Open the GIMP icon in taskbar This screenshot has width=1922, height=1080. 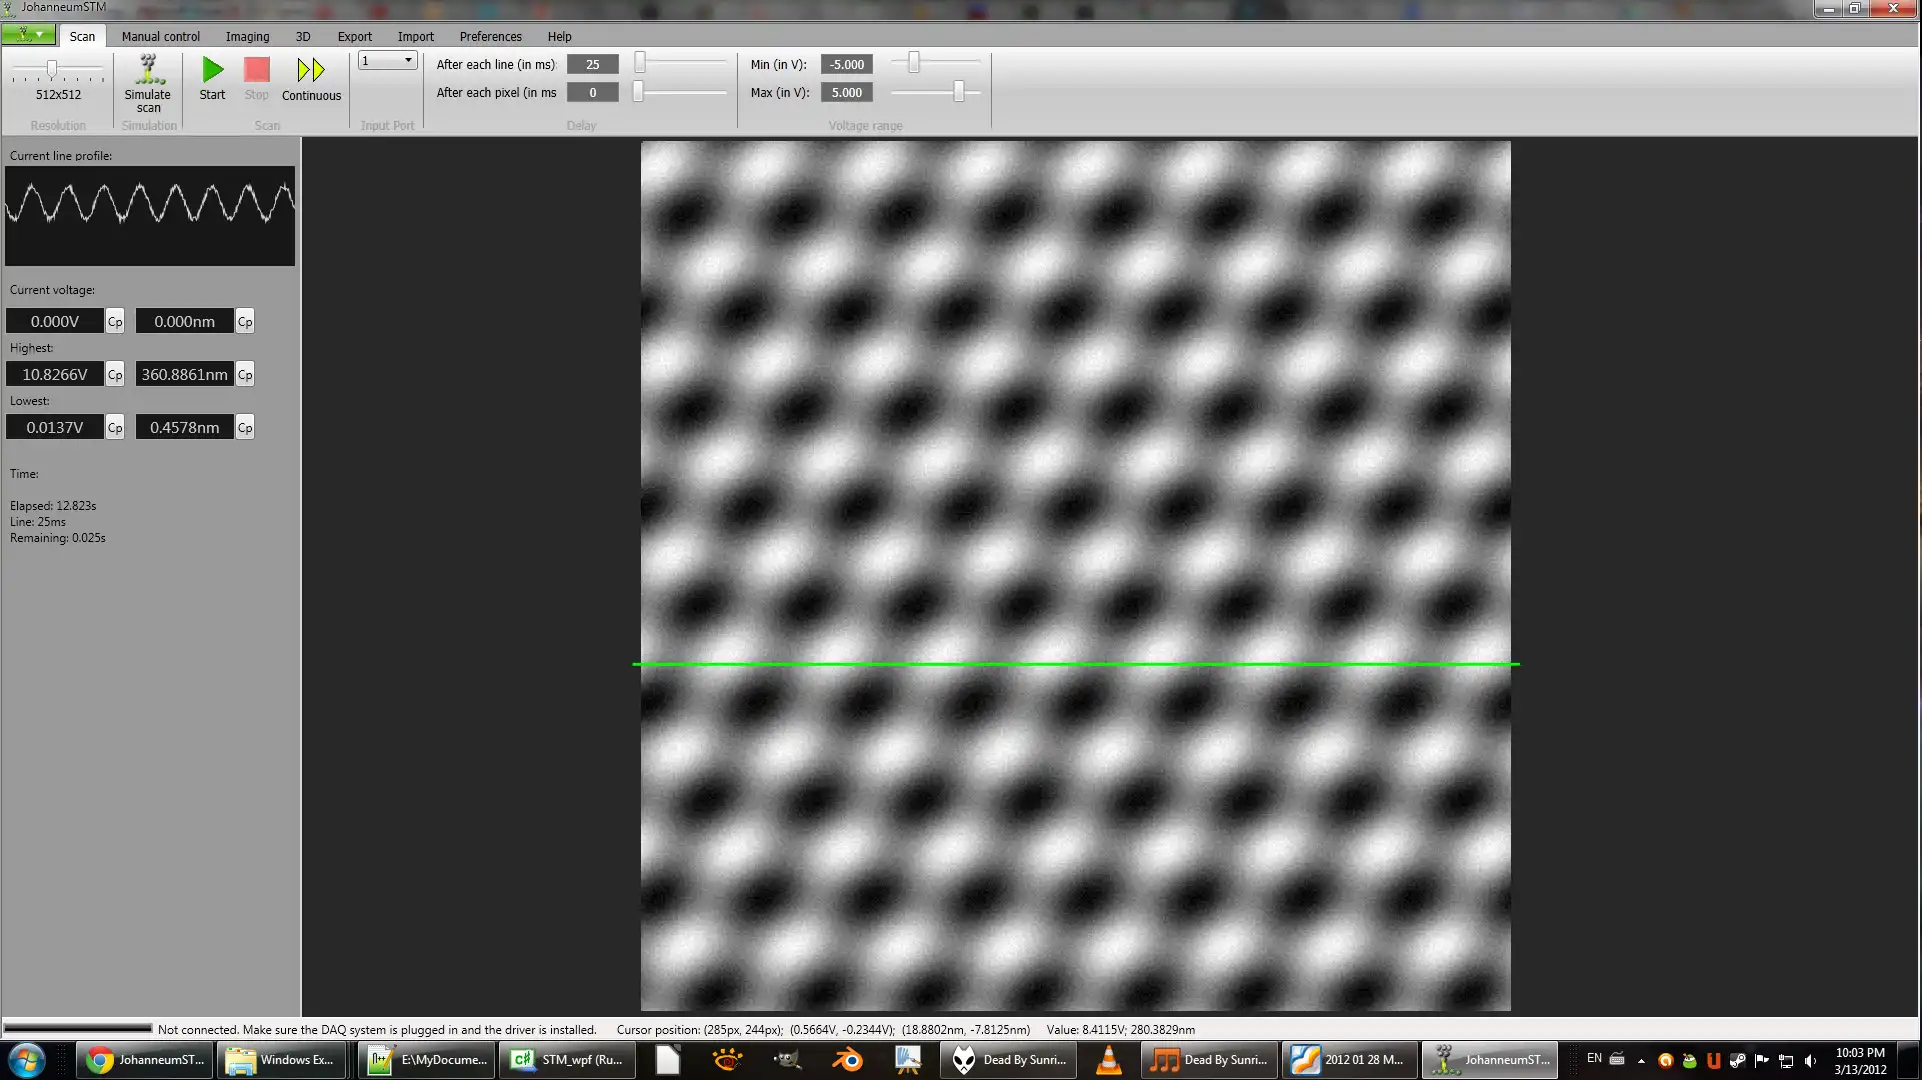[x=787, y=1060]
